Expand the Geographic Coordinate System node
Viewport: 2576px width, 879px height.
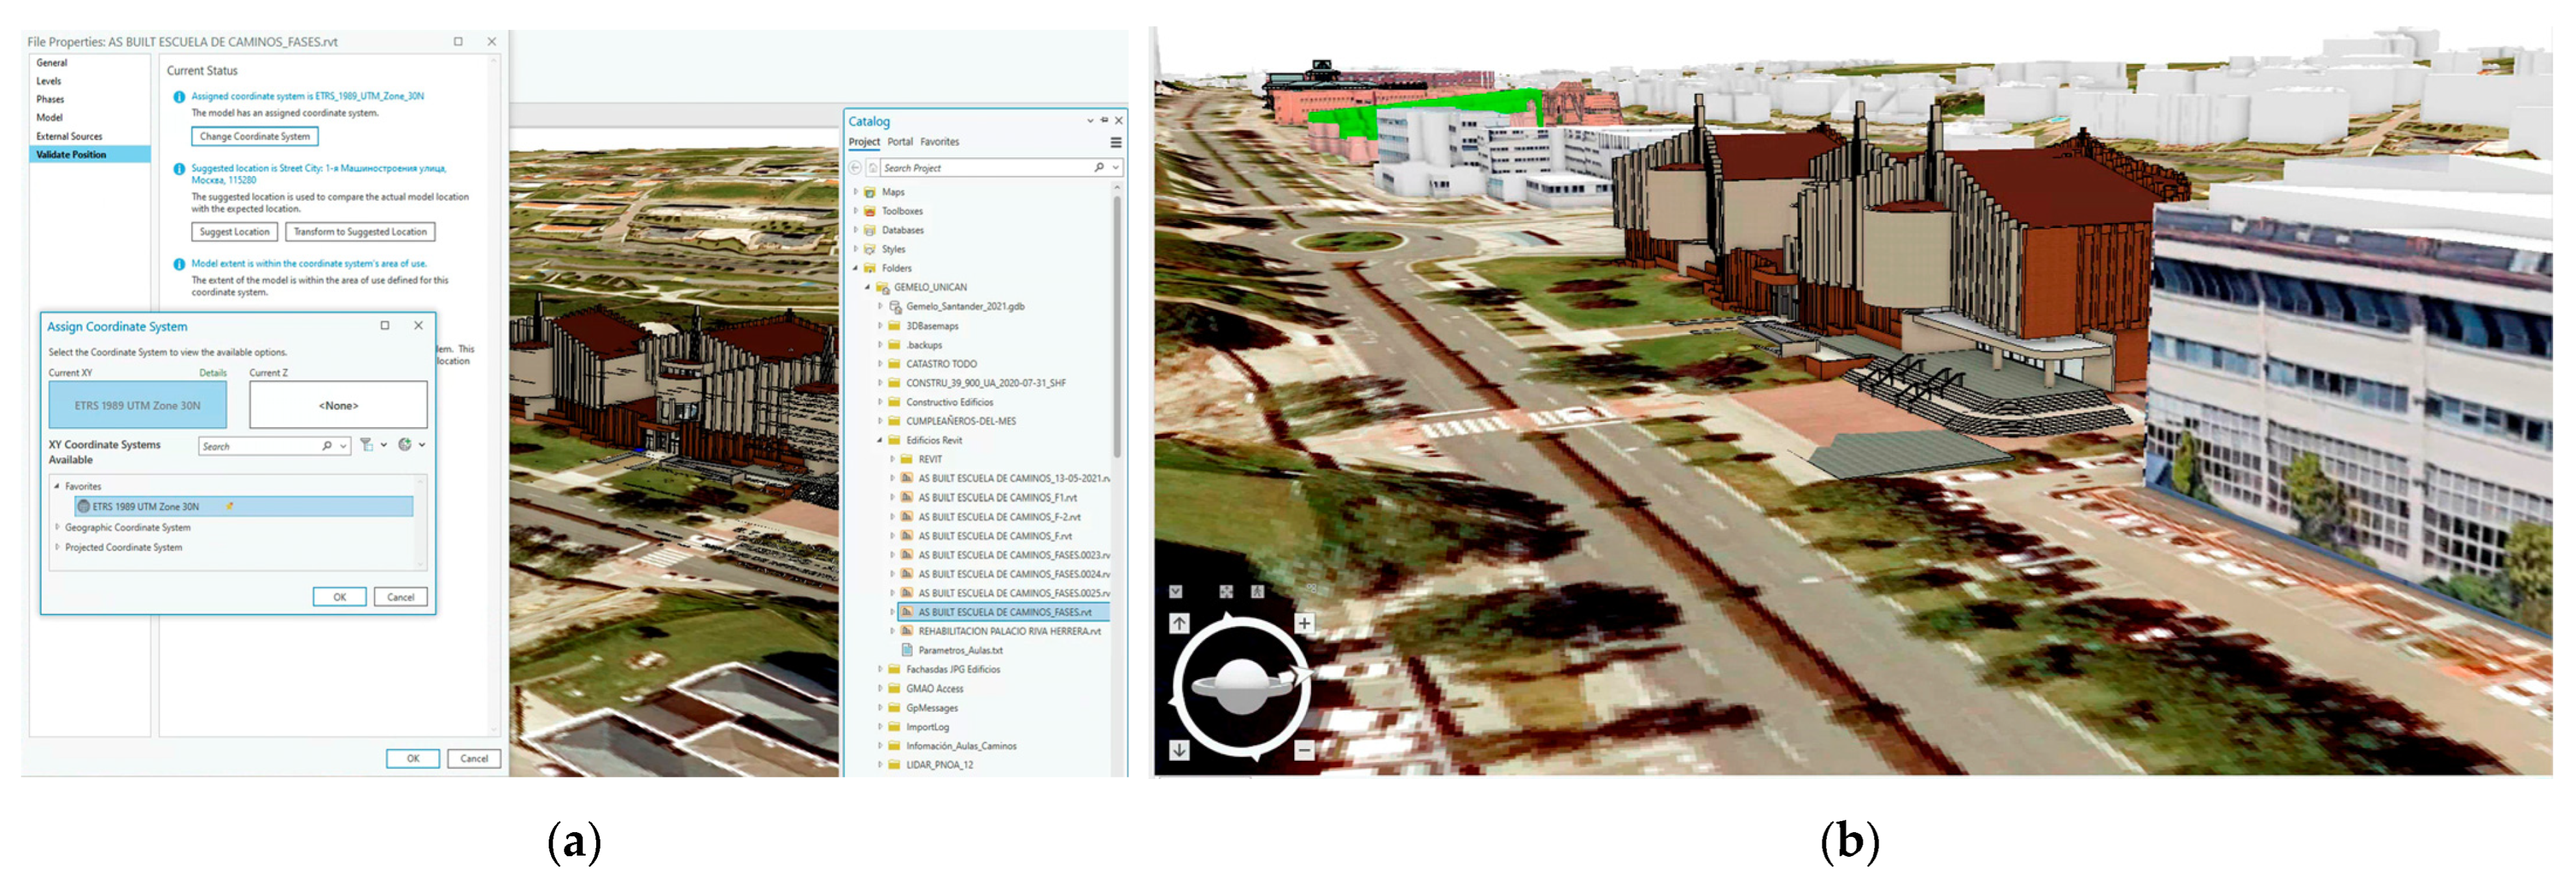pyautogui.click(x=57, y=527)
